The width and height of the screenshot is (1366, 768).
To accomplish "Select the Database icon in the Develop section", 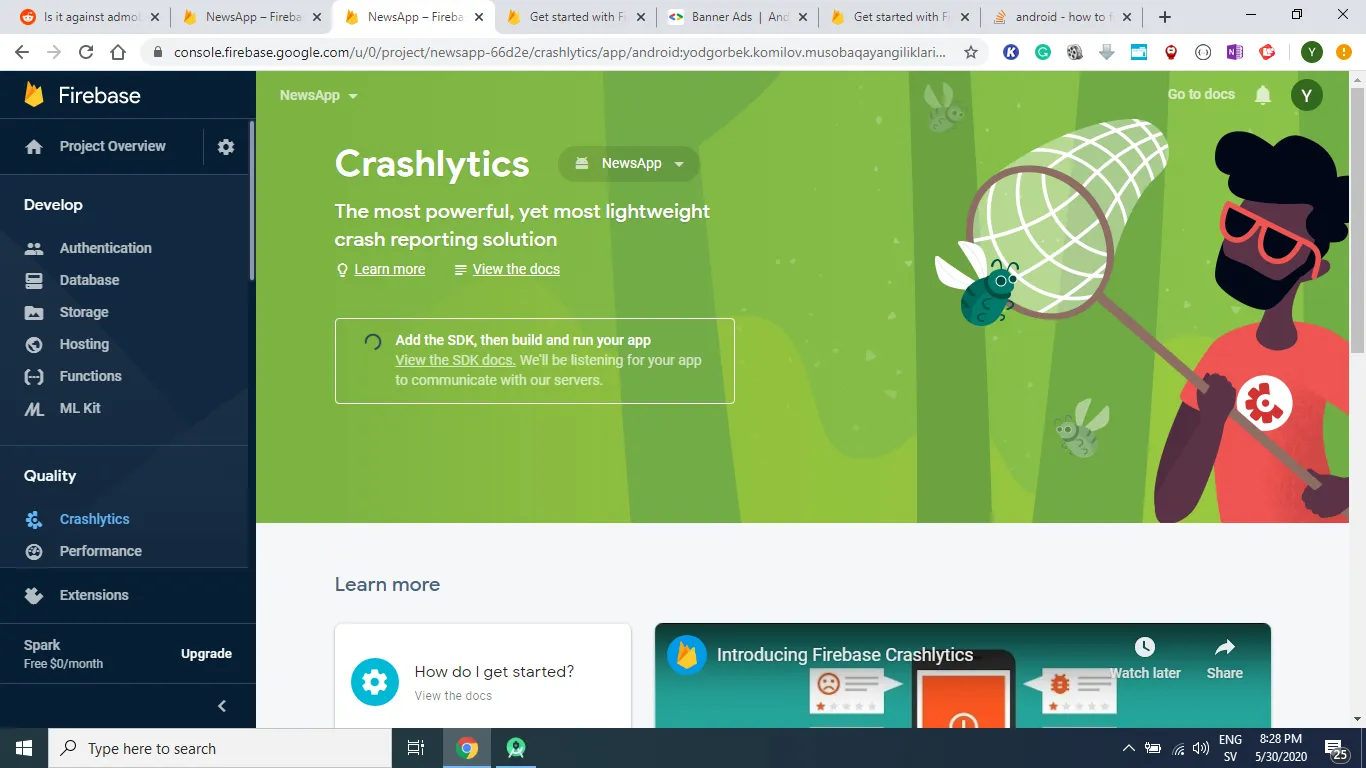I will point(34,280).
